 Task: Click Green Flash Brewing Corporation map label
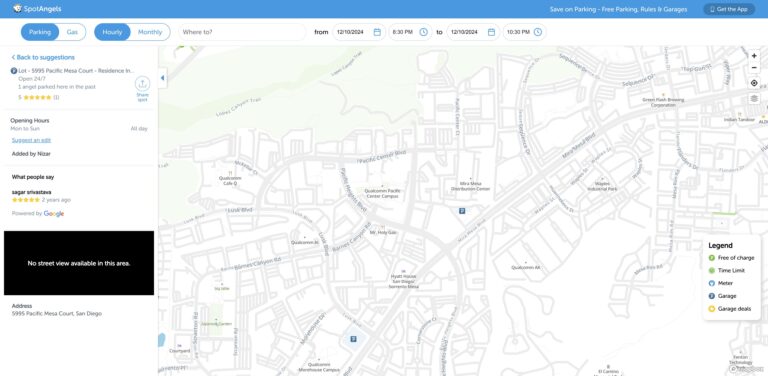663,102
